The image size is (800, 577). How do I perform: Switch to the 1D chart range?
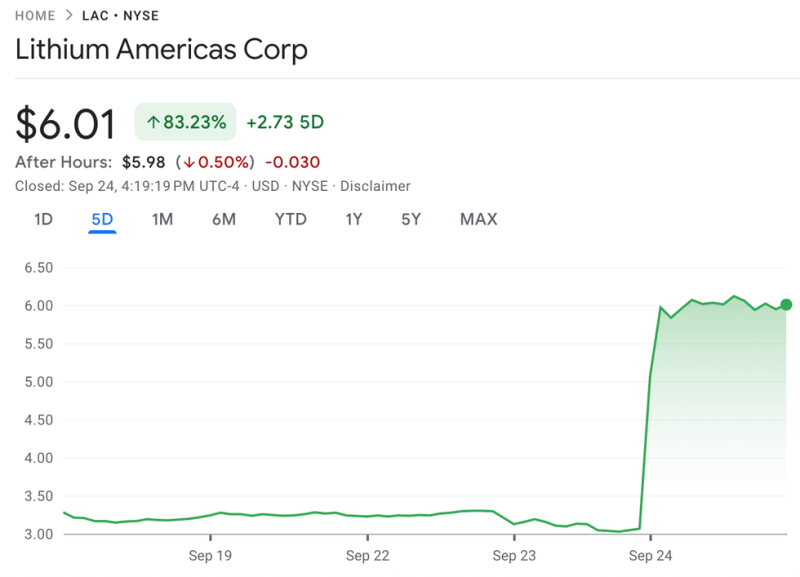[43, 219]
